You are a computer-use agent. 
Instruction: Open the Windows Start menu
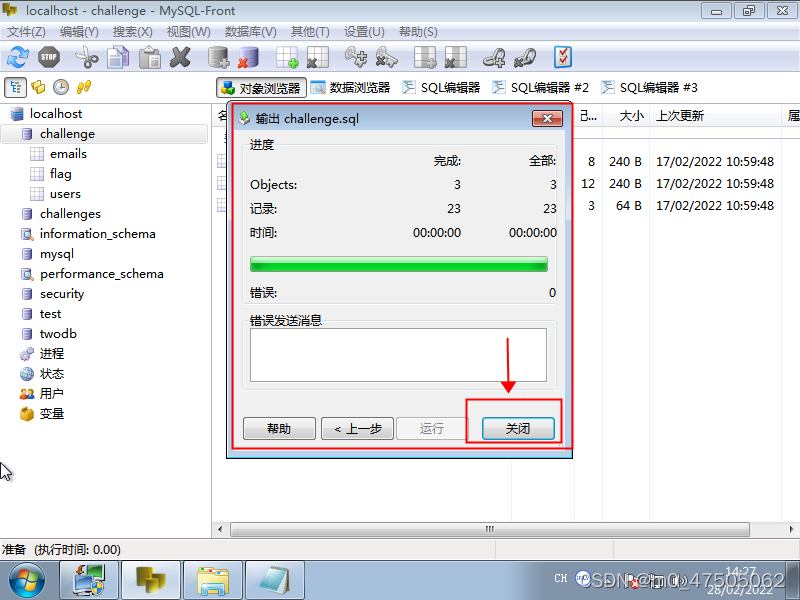(x=27, y=581)
